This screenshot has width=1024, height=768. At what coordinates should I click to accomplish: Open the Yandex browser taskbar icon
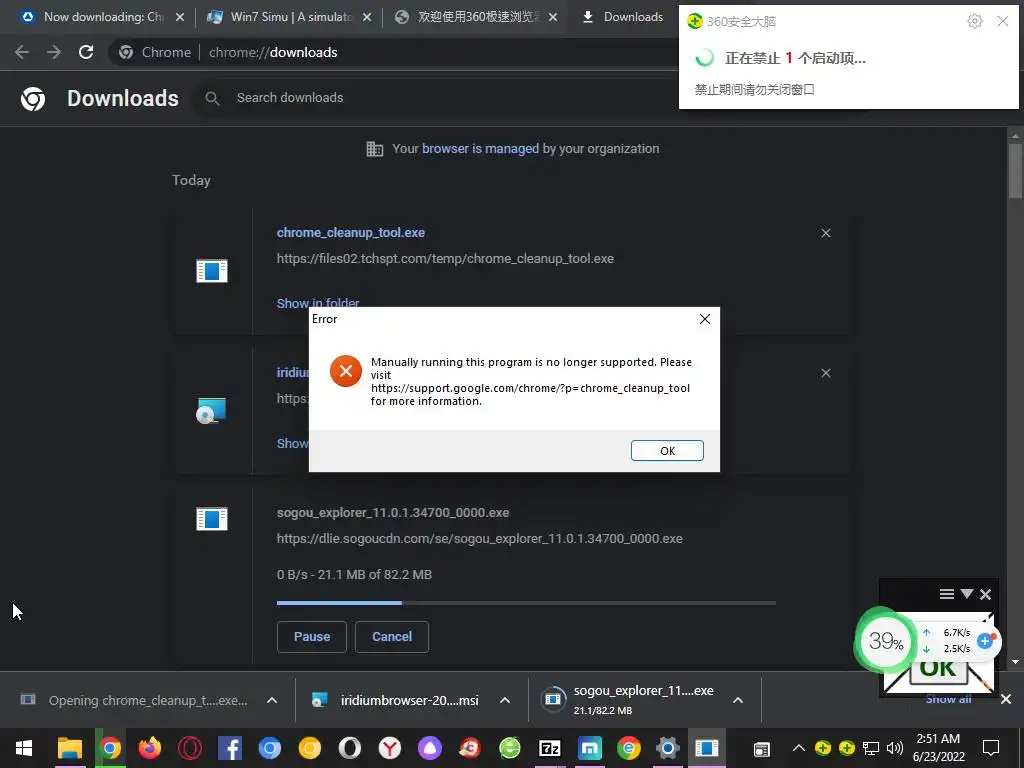click(390, 748)
